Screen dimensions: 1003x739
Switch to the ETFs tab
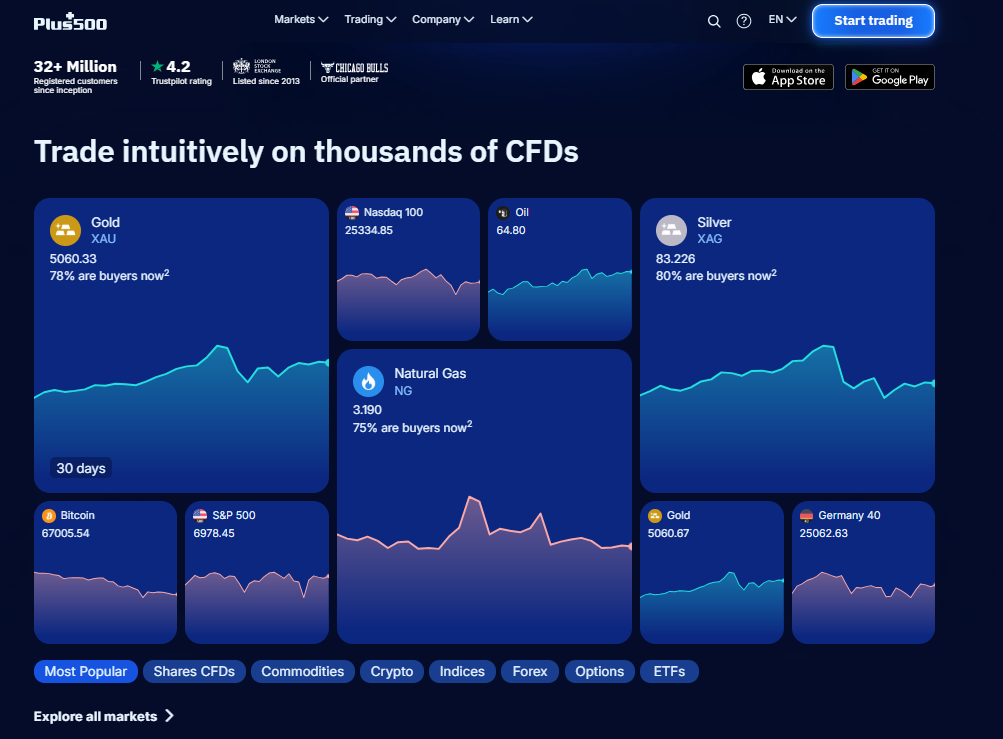click(669, 671)
